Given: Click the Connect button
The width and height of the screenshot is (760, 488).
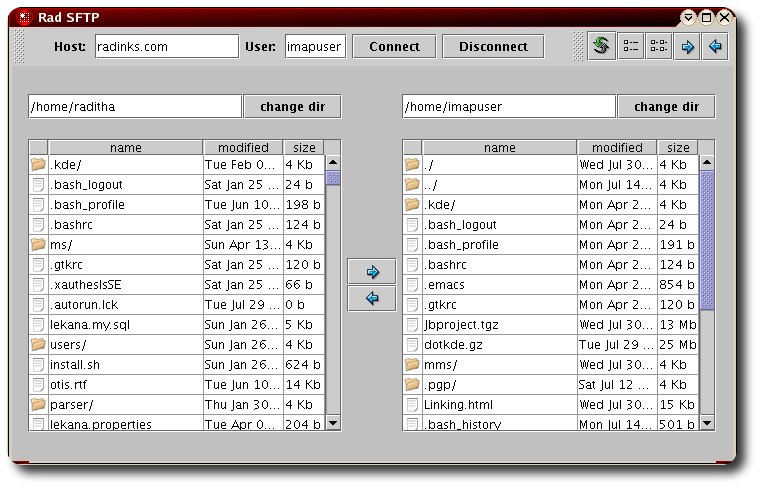Looking at the screenshot, I should coord(394,47).
